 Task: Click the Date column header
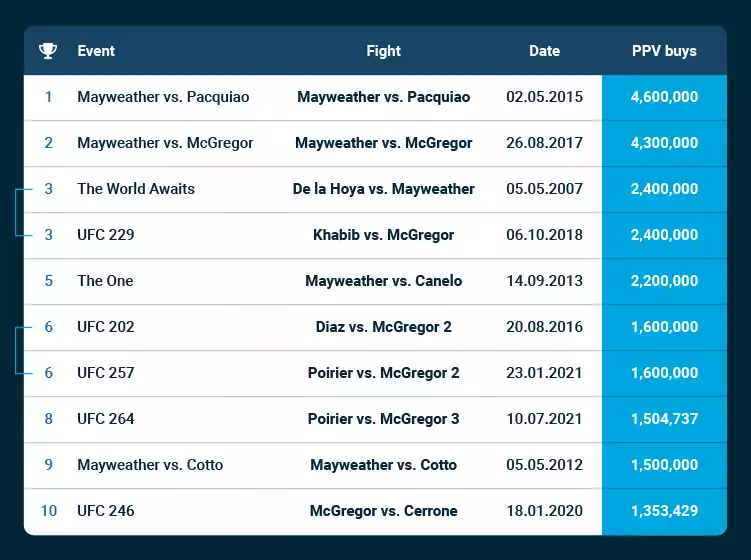(x=545, y=51)
